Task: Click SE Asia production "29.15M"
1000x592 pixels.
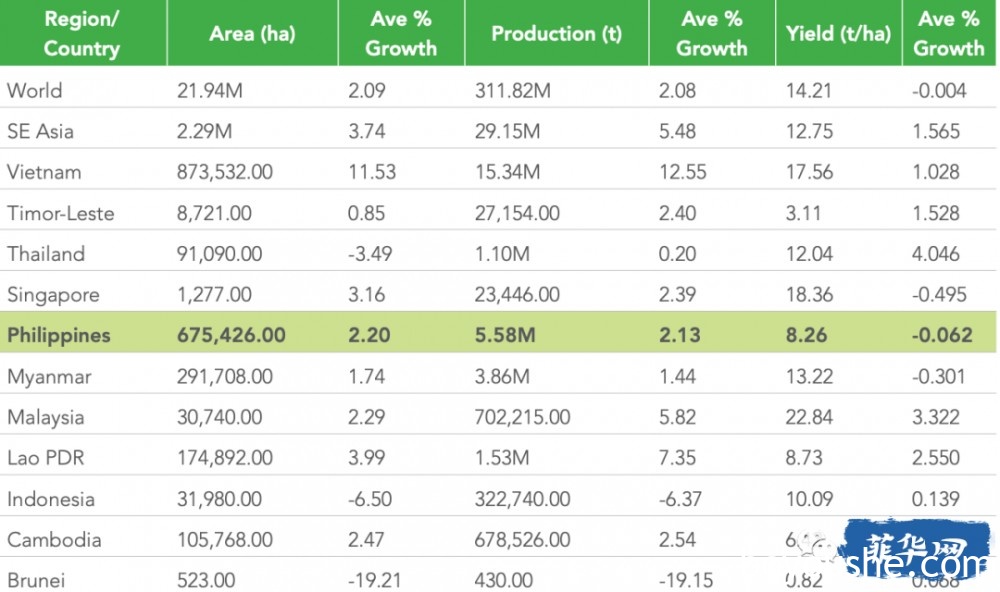Action: pos(507,131)
